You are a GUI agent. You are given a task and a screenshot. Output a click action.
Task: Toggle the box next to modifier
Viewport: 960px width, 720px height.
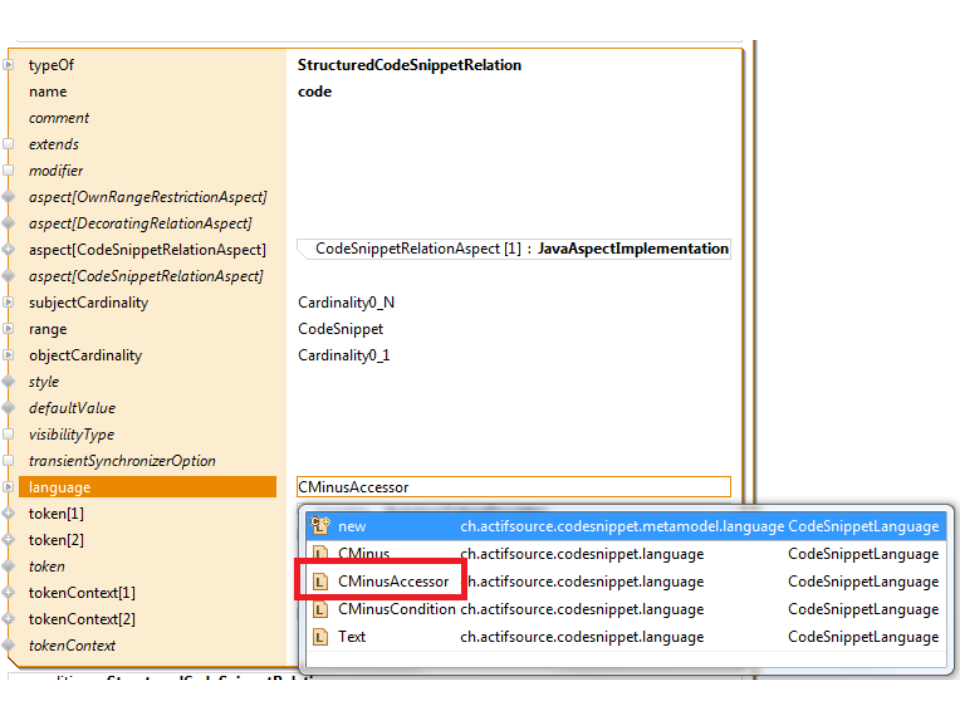point(9,171)
